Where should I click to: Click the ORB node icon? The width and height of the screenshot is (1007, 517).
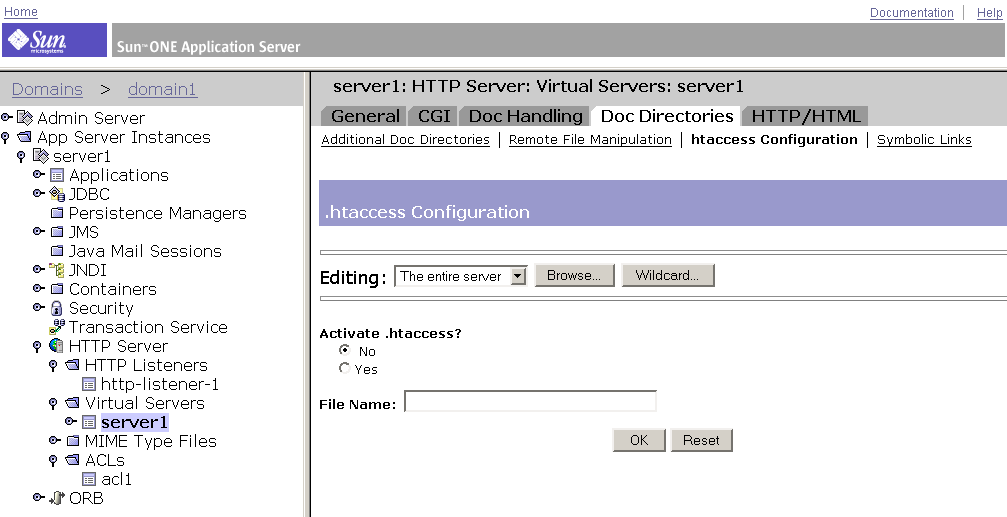57,498
